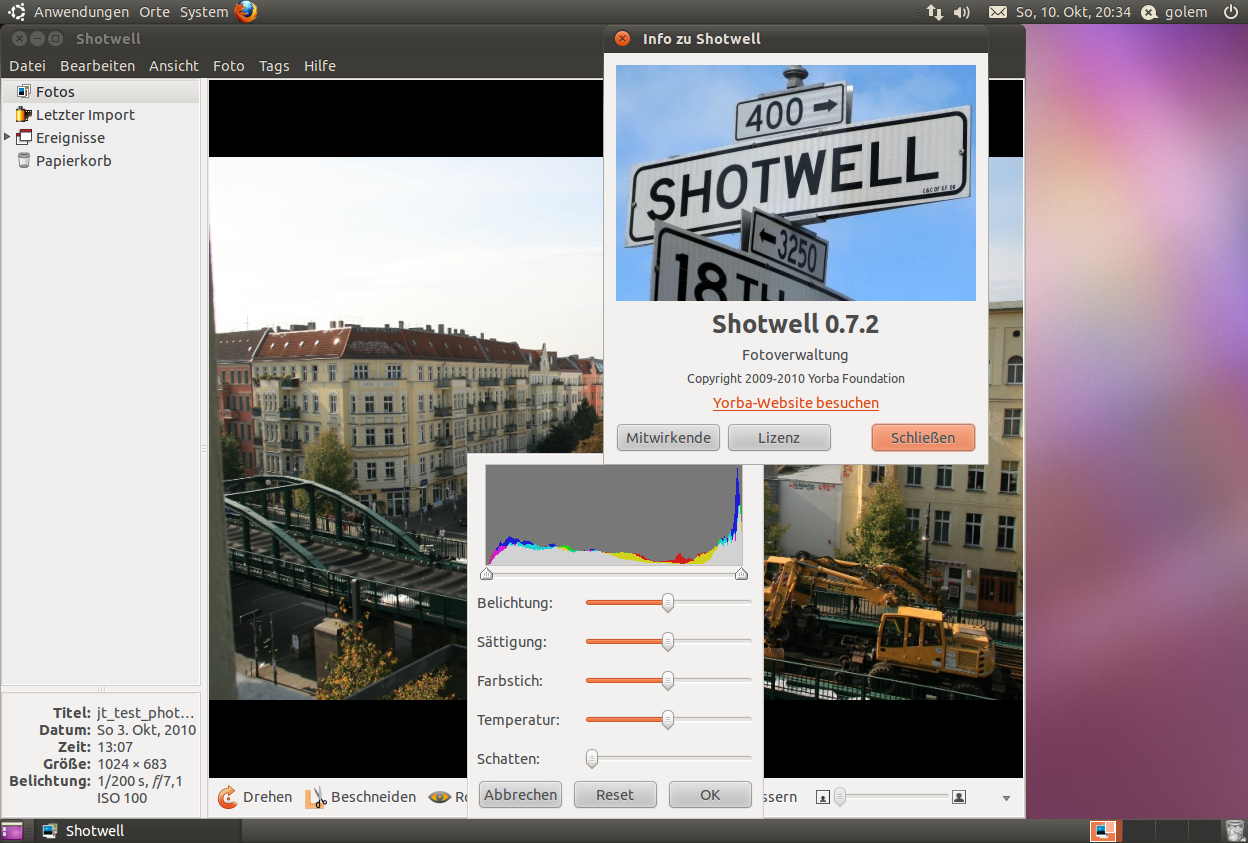Open the power session menu icon

point(1229,12)
